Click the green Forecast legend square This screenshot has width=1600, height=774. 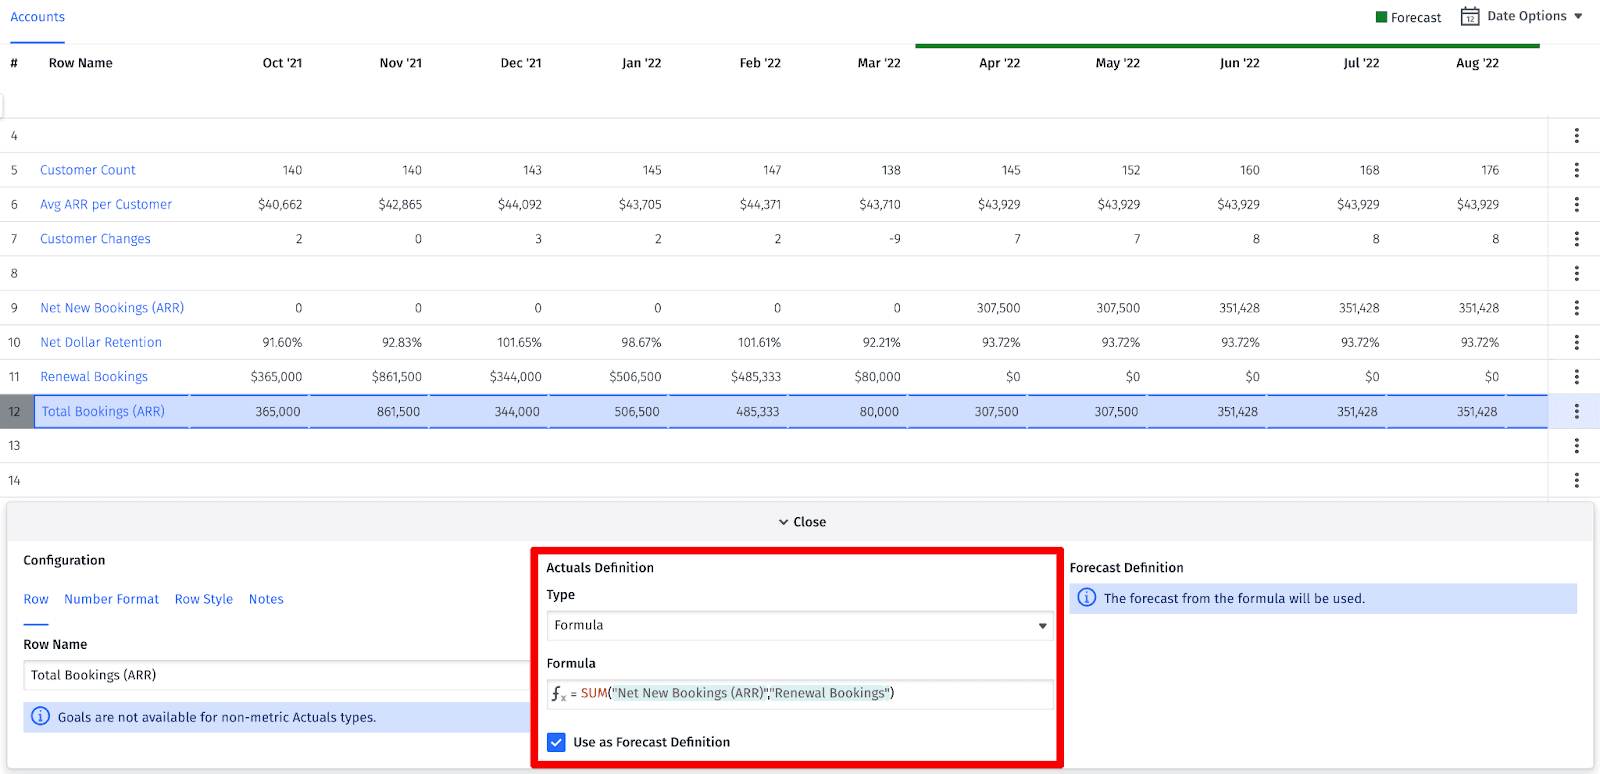1381,17
